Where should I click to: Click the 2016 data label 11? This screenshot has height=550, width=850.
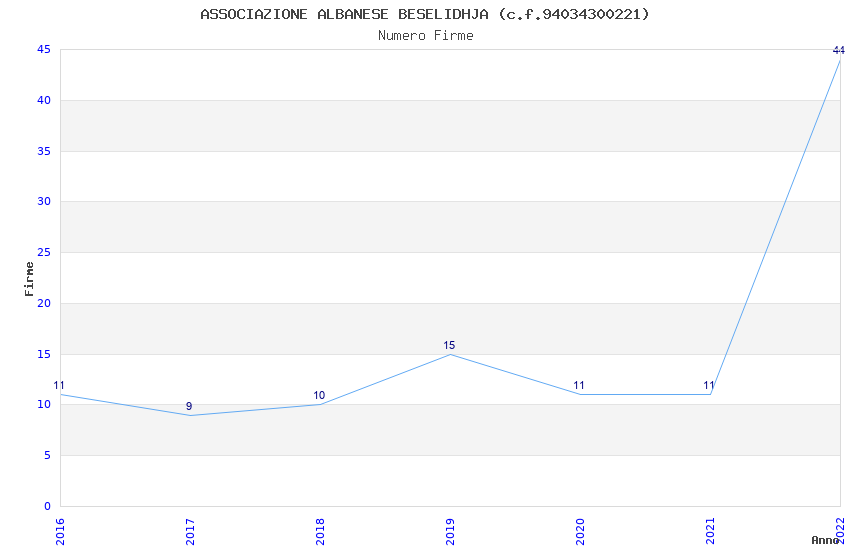[x=59, y=386]
